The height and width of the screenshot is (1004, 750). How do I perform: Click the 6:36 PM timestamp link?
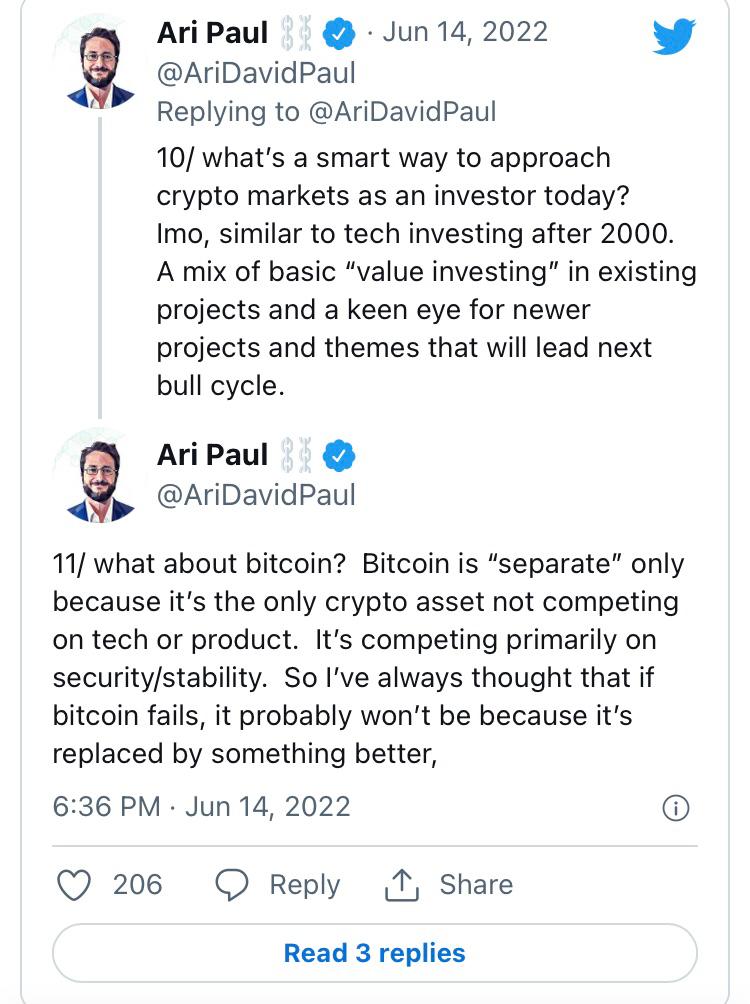[107, 807]
